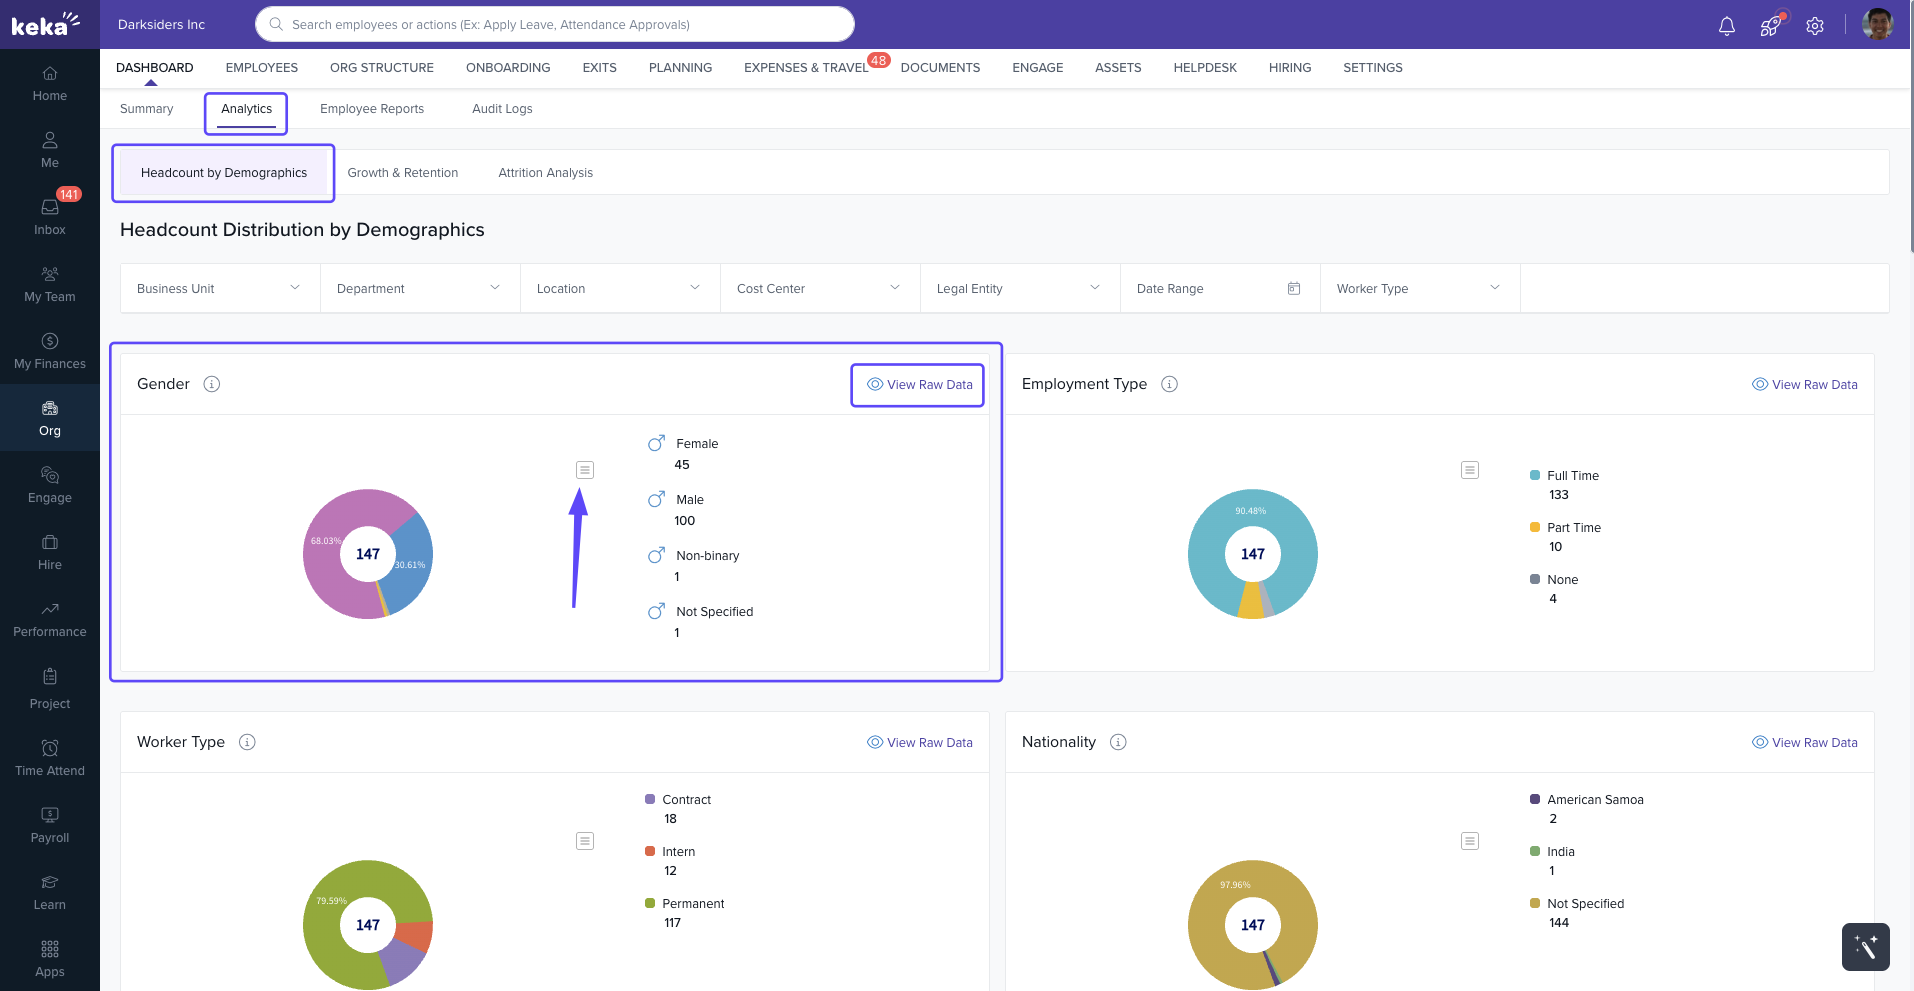Expand the Department filter dropdown
The width and height of the screenshot is (1914, 991).
click(420, 289)
